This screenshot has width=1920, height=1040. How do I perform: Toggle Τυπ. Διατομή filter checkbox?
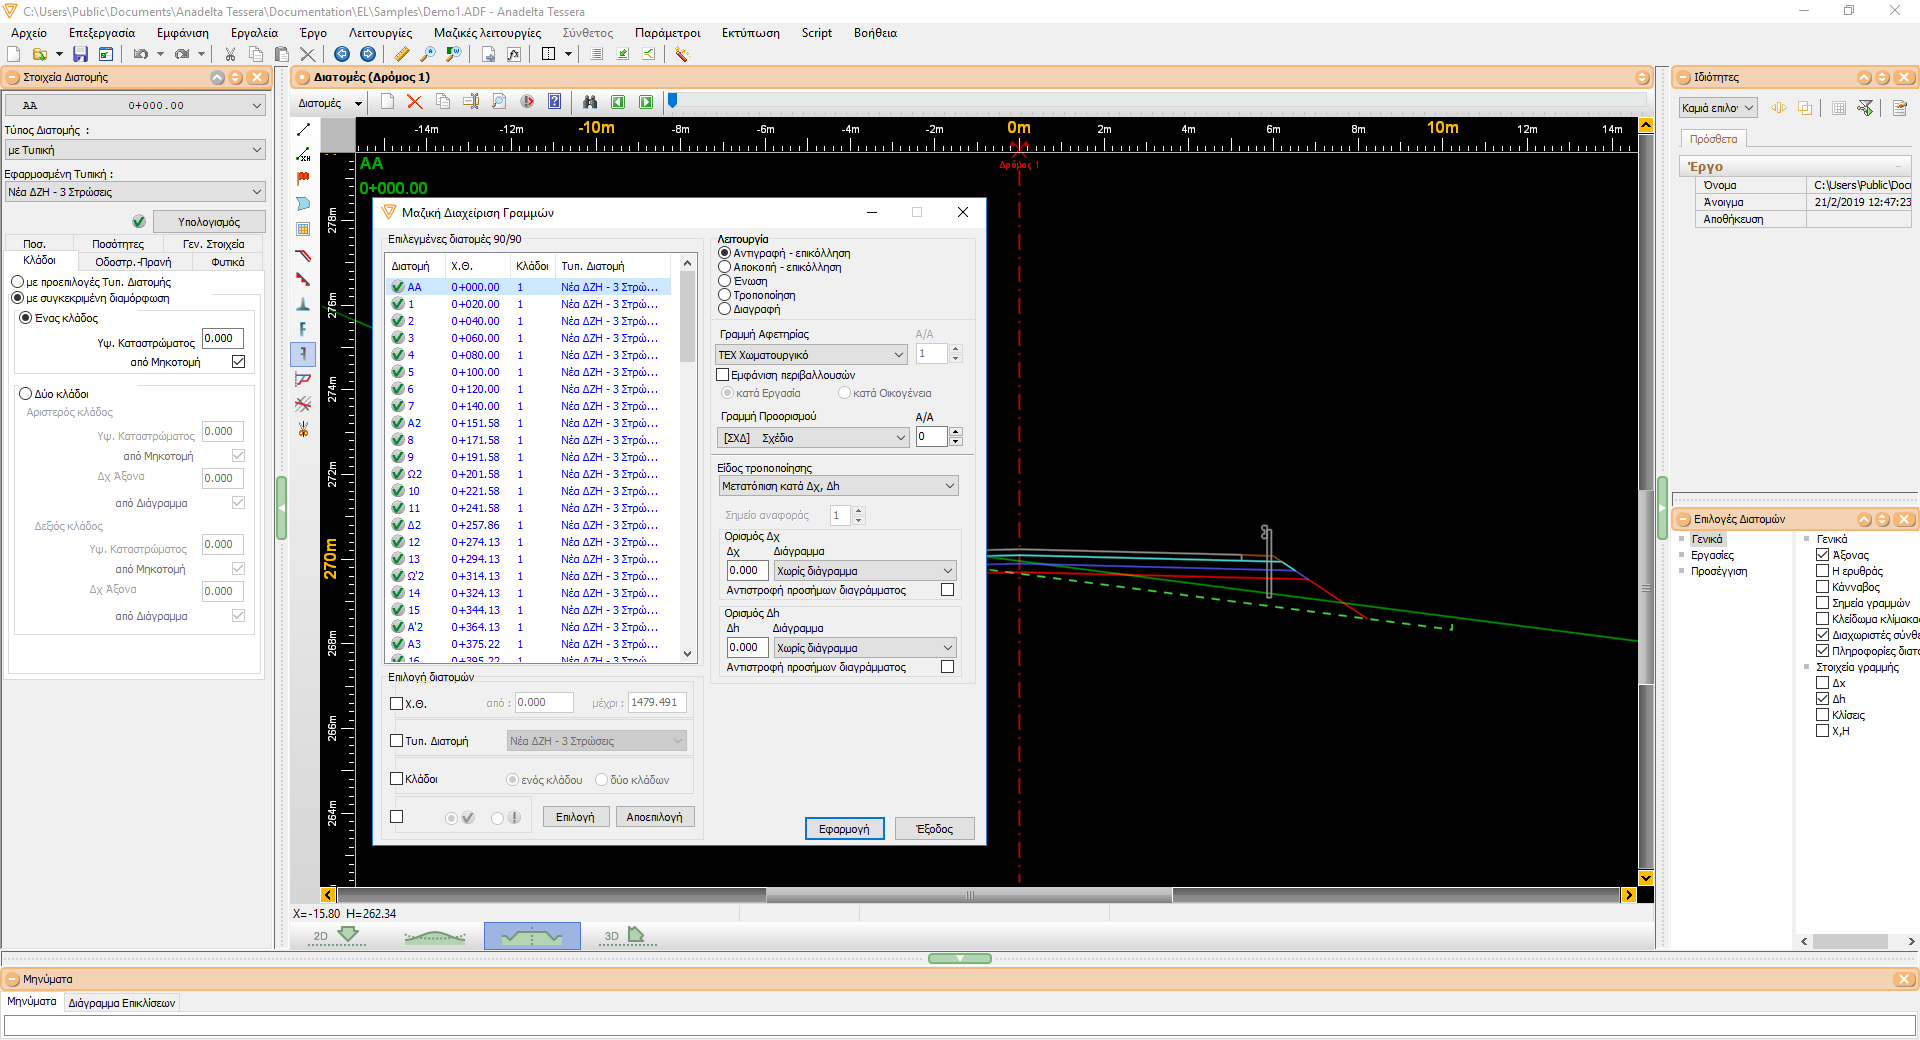click(x=397, y=741)
